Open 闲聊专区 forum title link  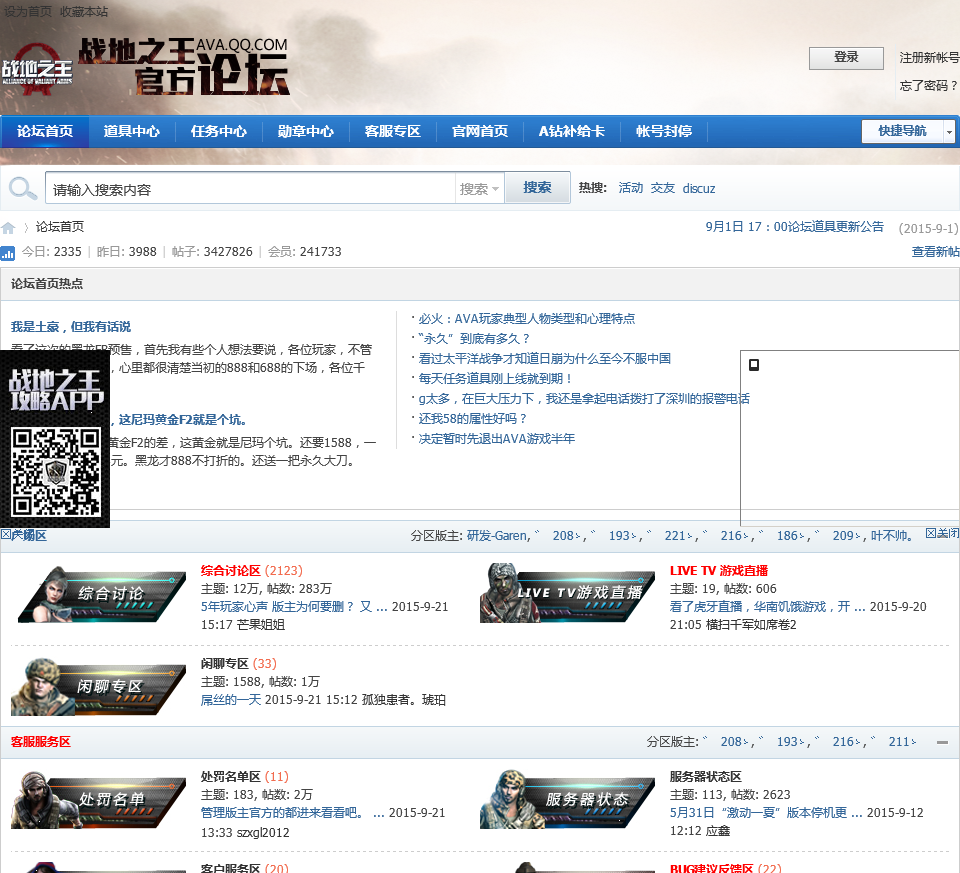coord(225,664)
